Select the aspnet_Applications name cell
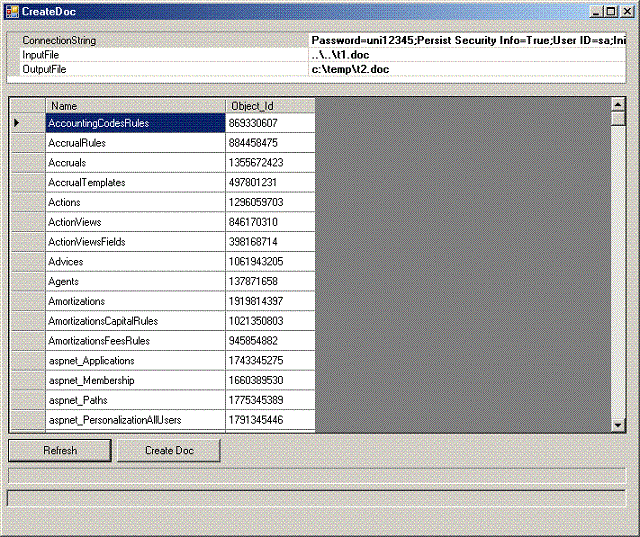Screen dimensions: 640x537 click(136, 360)
